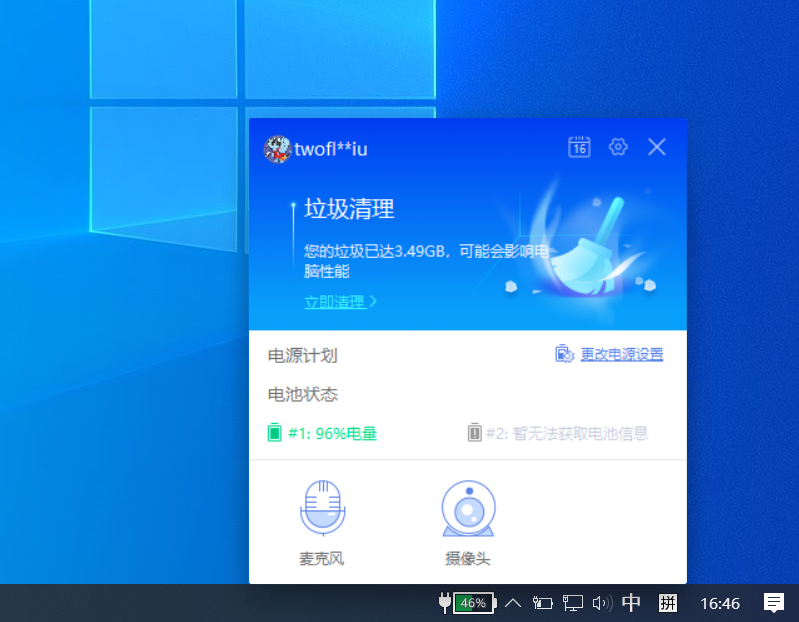Click the power plug icon in taskbar
Viewport: 799px width, 622px height.
tap(445, 603)
